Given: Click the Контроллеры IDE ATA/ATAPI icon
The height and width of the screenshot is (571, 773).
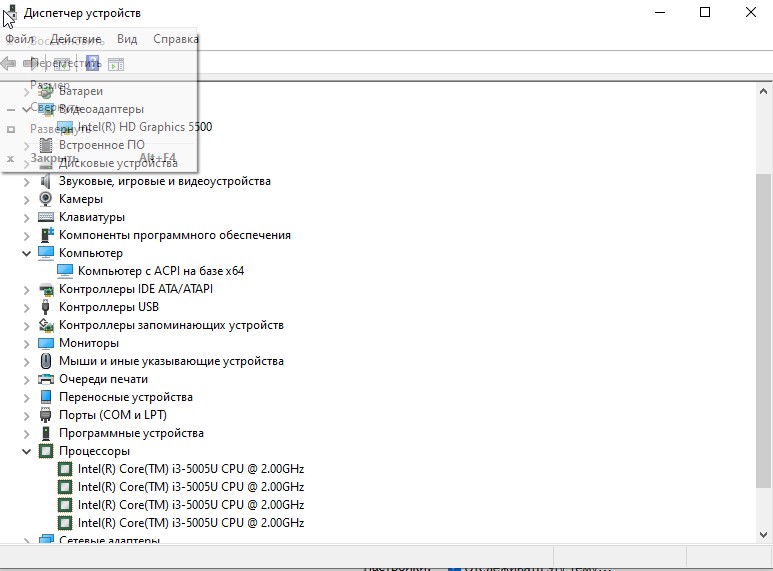Looking at the screenshot, I should click(x=46, y=289).
